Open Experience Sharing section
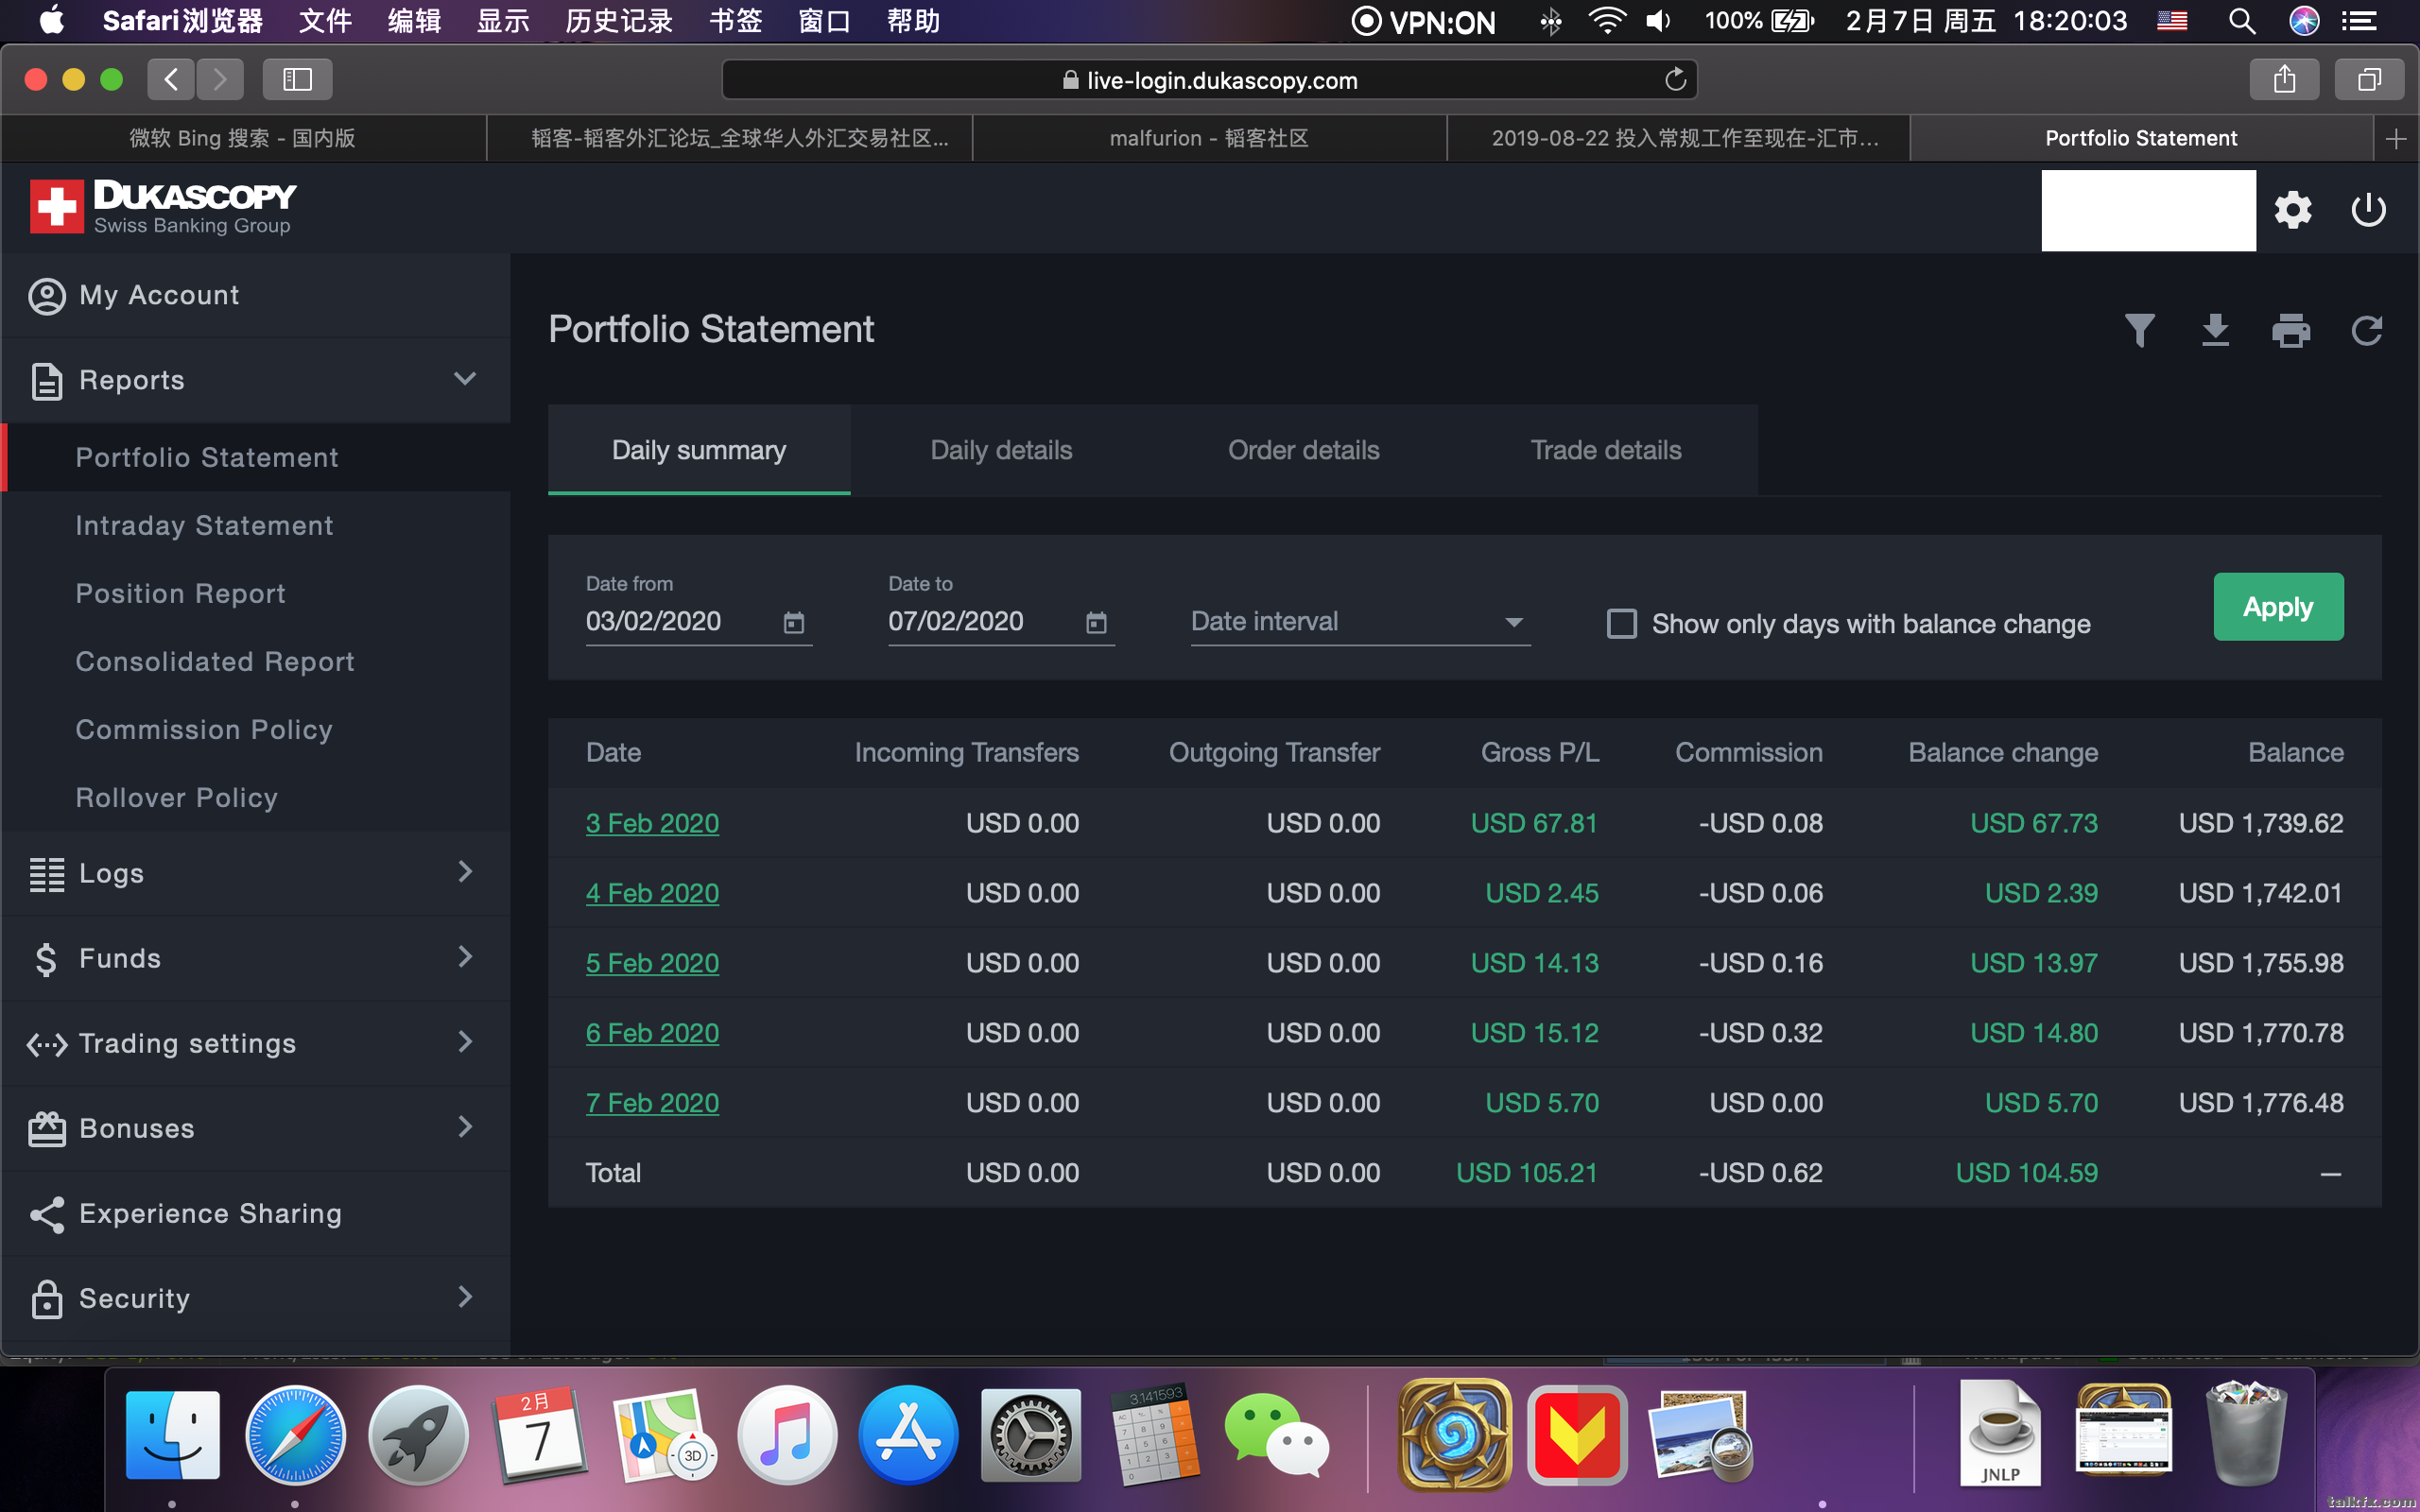 click(x=256, y=1213)
